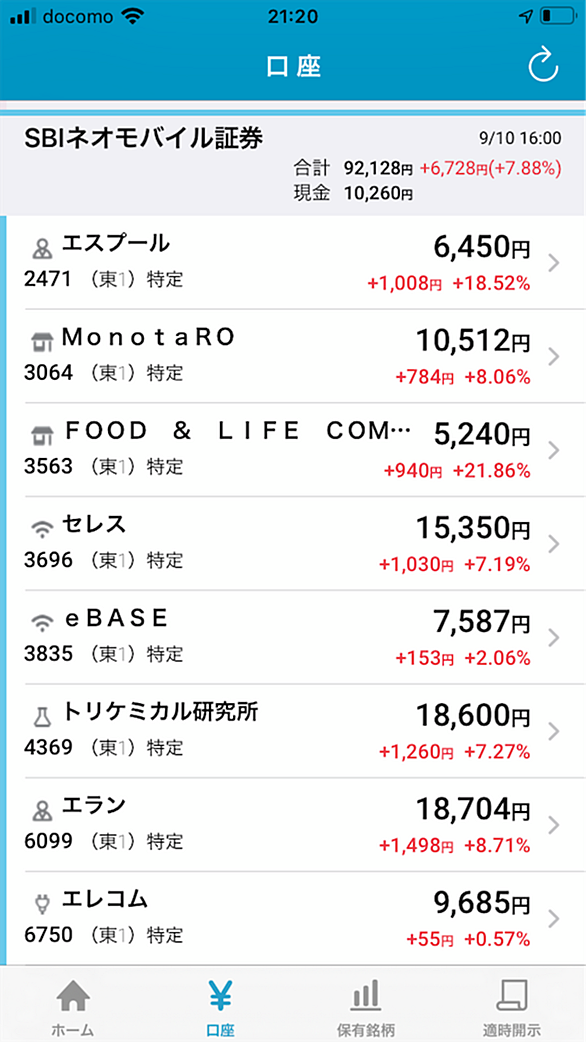Tap the shop icon beside MonotaRO
This screenshot has height=1042, width=586.
[x=41, y=342]
